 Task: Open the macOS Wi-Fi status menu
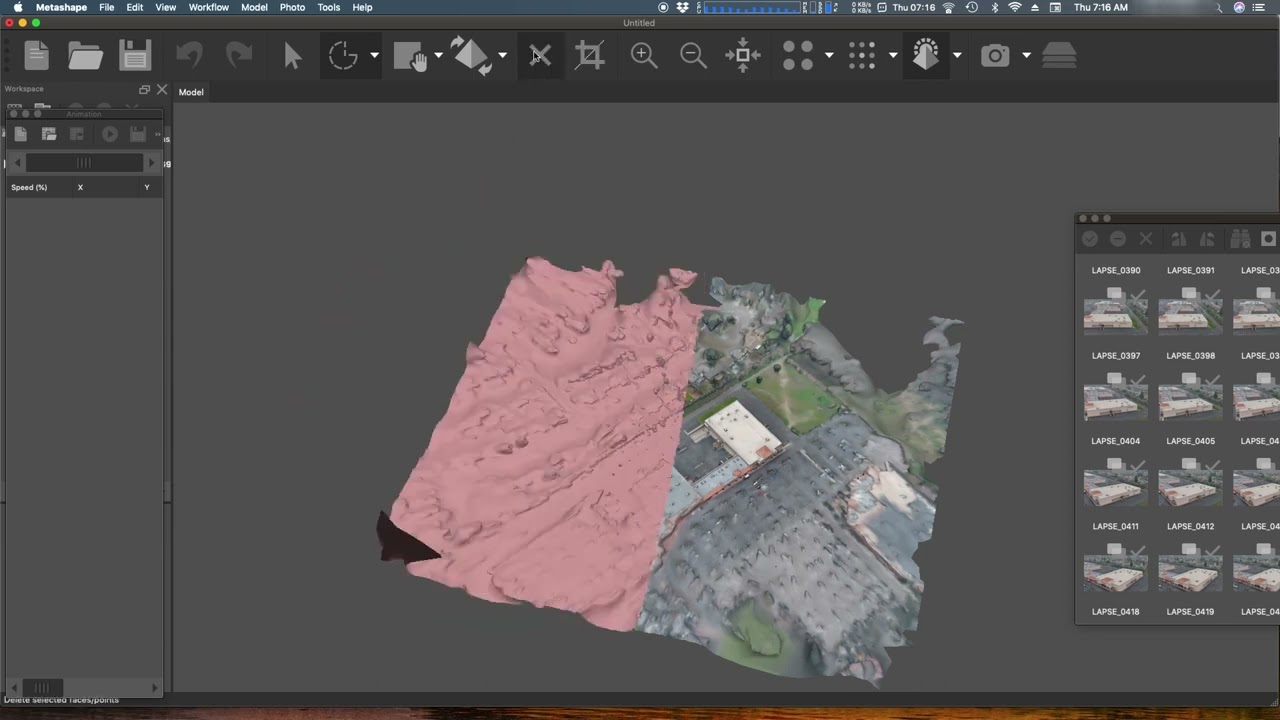[1015, 7]
